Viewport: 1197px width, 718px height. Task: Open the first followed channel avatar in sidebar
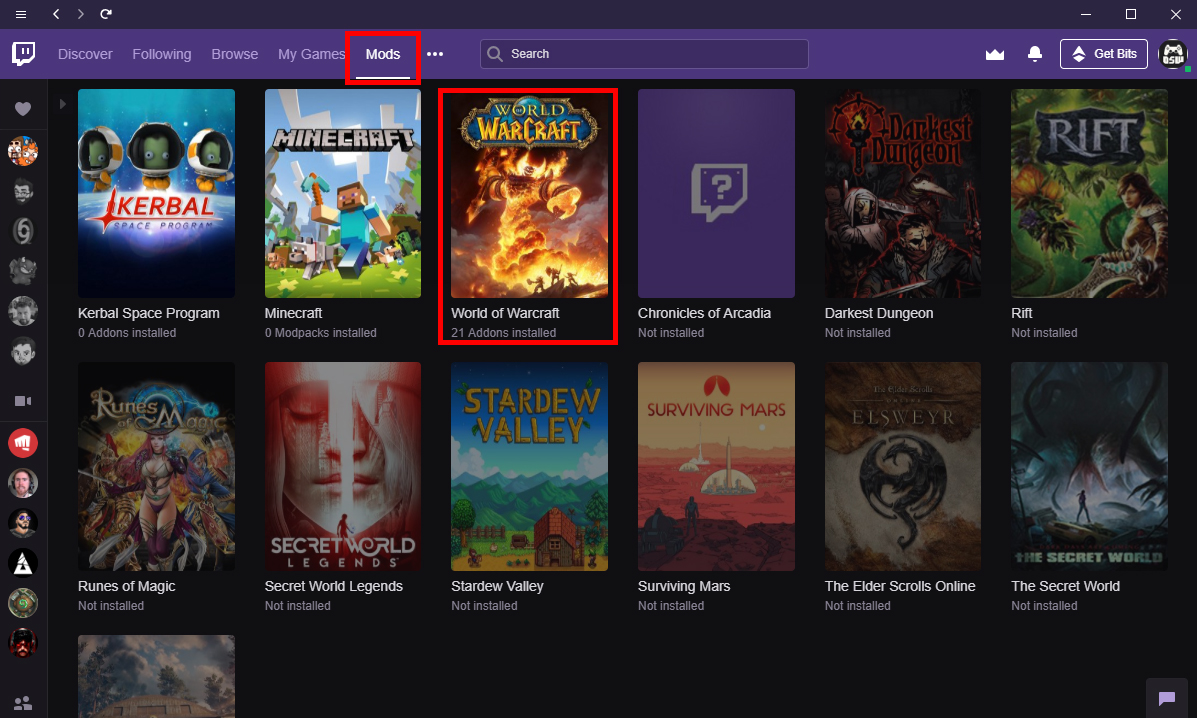pos(23,151)
